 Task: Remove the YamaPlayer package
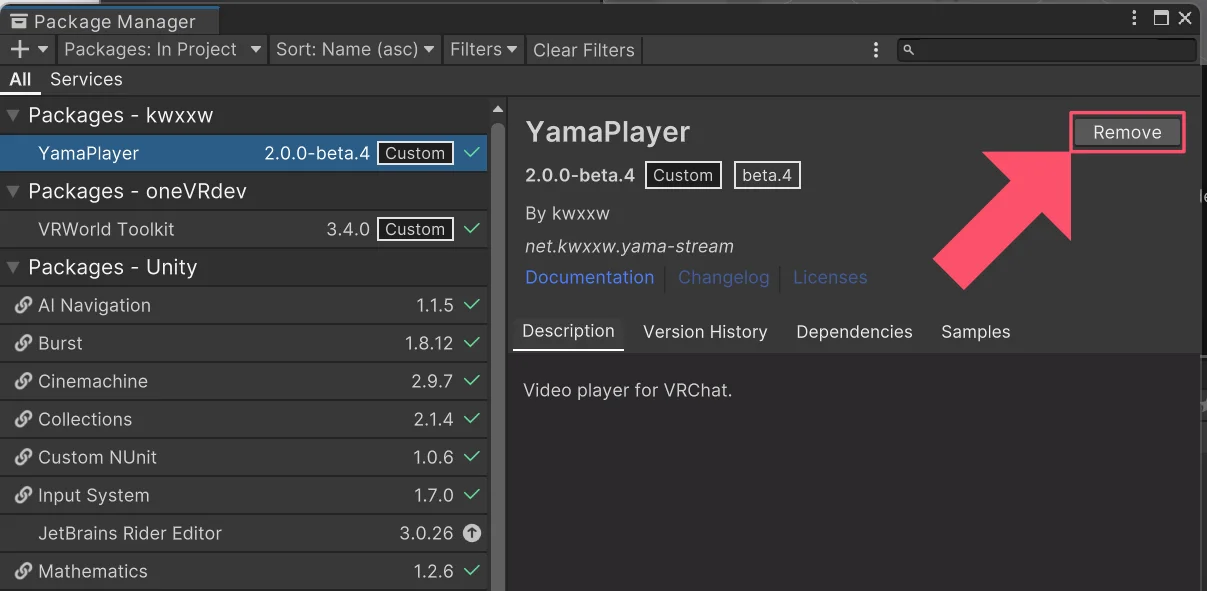1127,132
